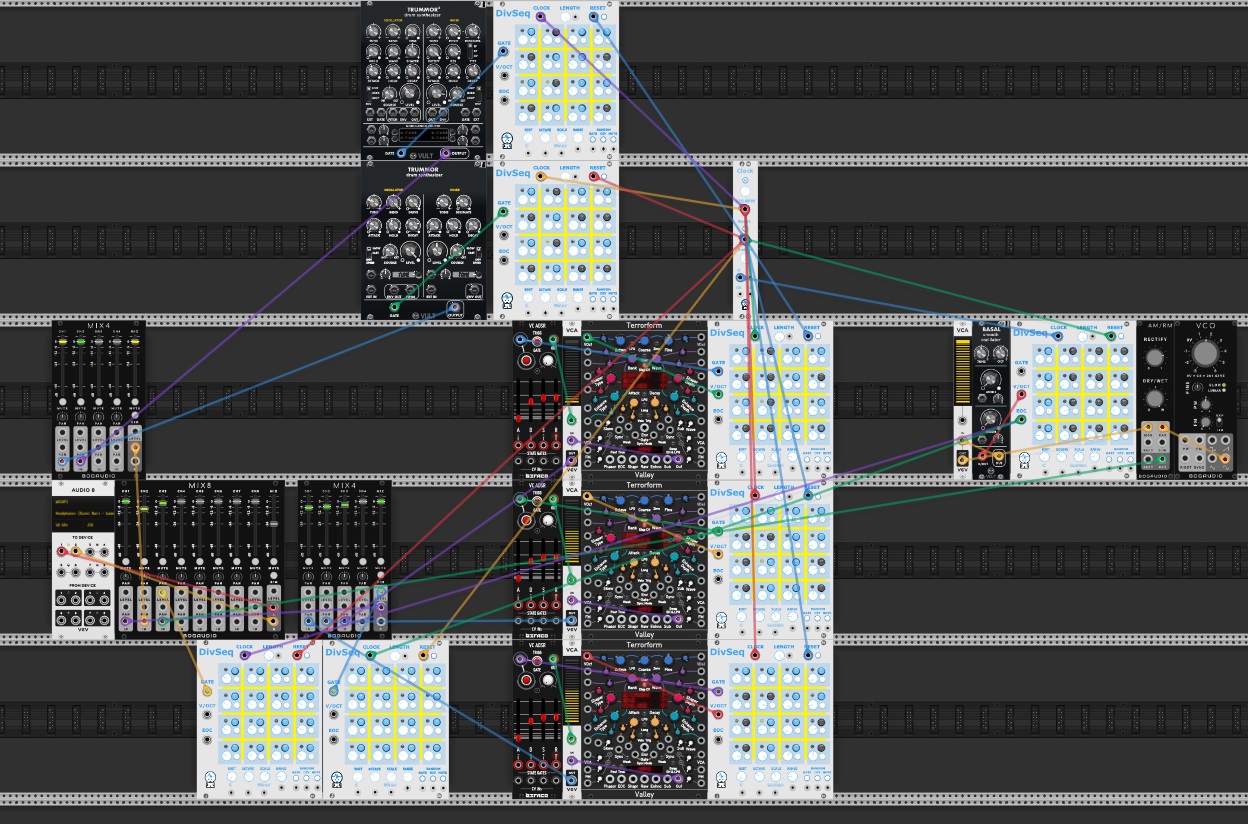
Task: Adjust the DECIMATE knob on the lower Trummor
Action: (x=463, y=201)
